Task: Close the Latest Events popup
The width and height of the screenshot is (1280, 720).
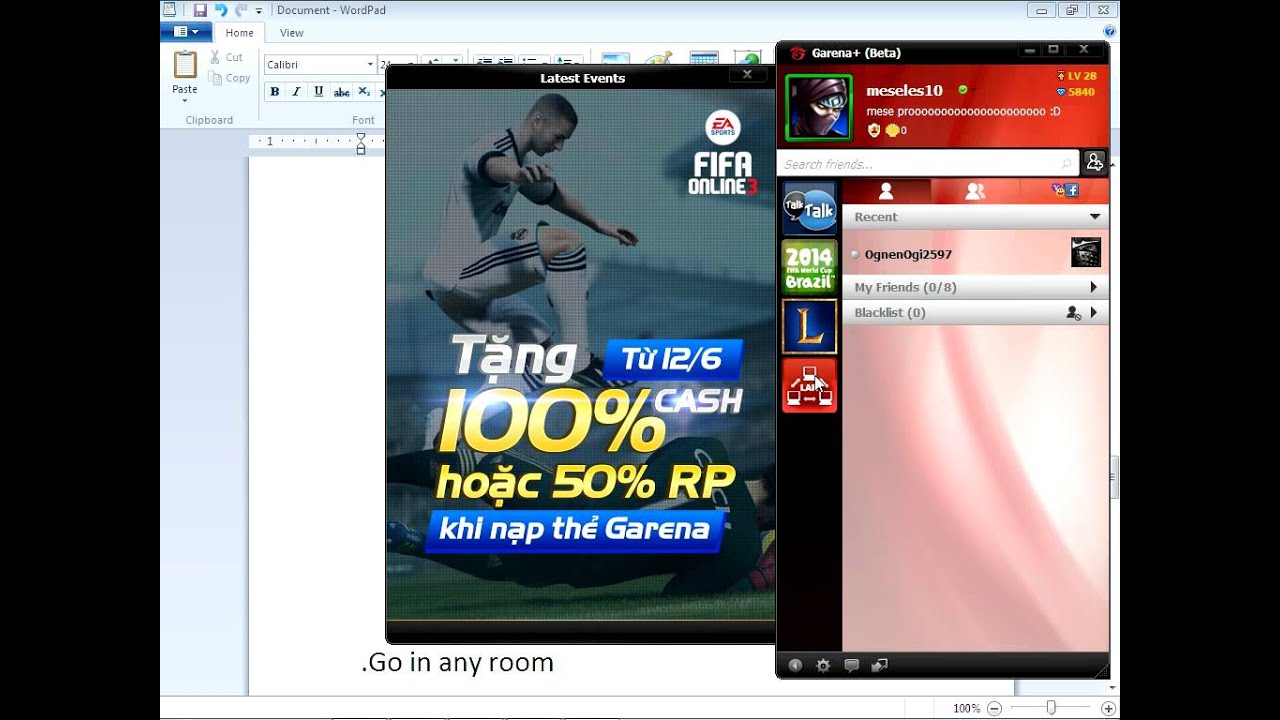Action: pos(747,74)
